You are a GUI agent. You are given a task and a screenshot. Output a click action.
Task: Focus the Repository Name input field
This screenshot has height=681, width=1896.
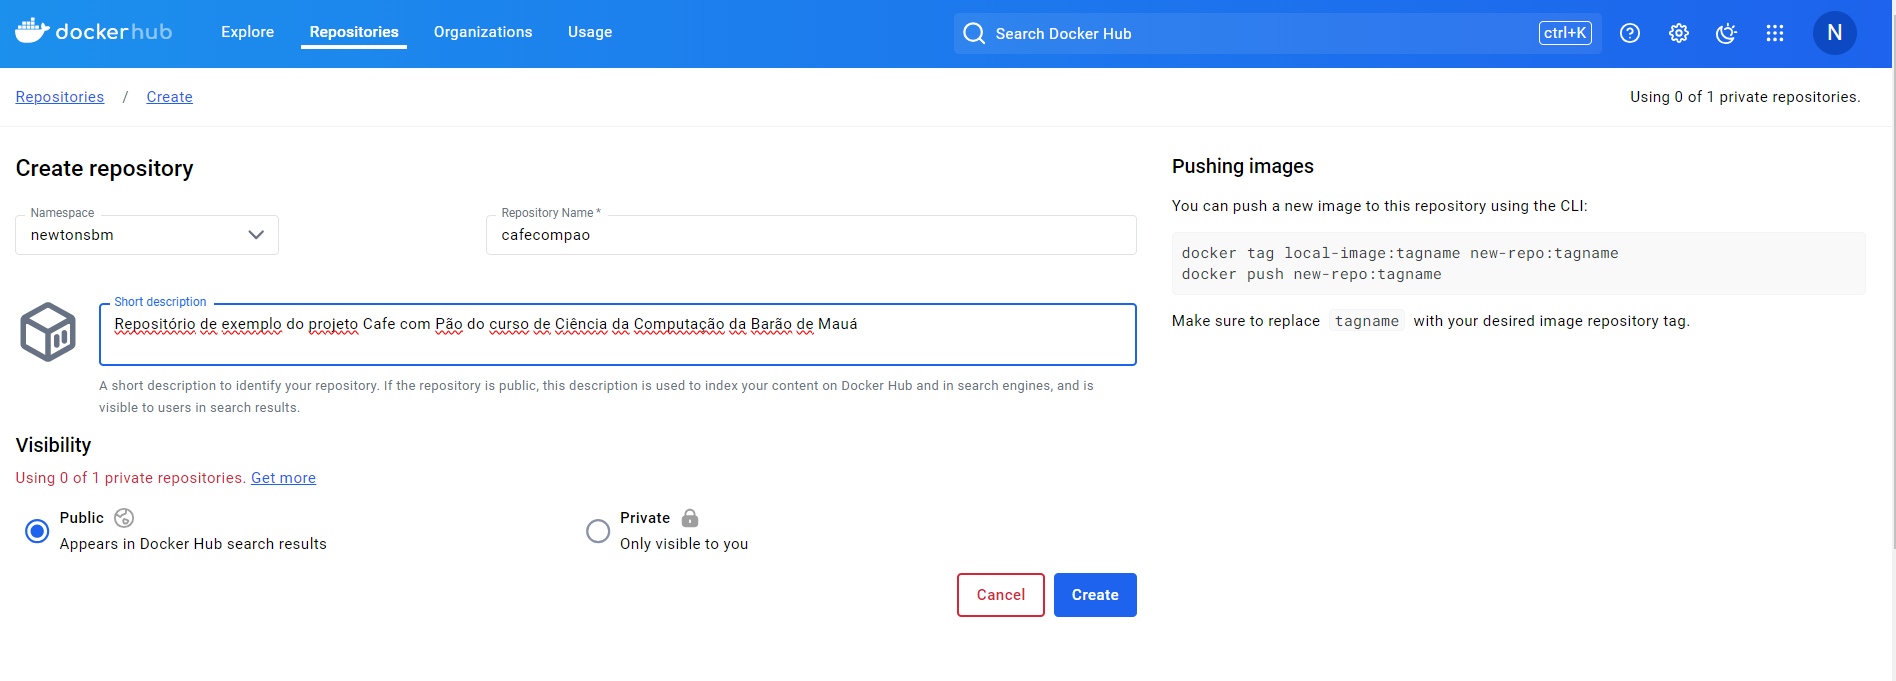[811, 235]
